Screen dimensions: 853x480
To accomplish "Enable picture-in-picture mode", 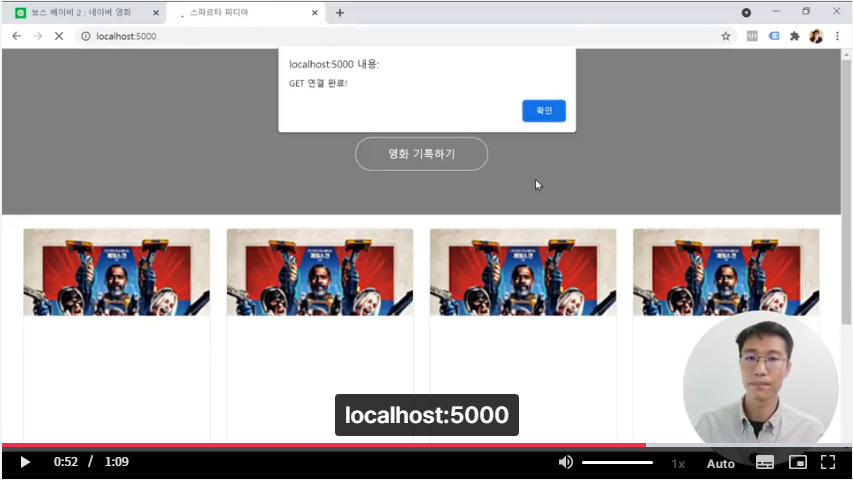I will 798,462.
